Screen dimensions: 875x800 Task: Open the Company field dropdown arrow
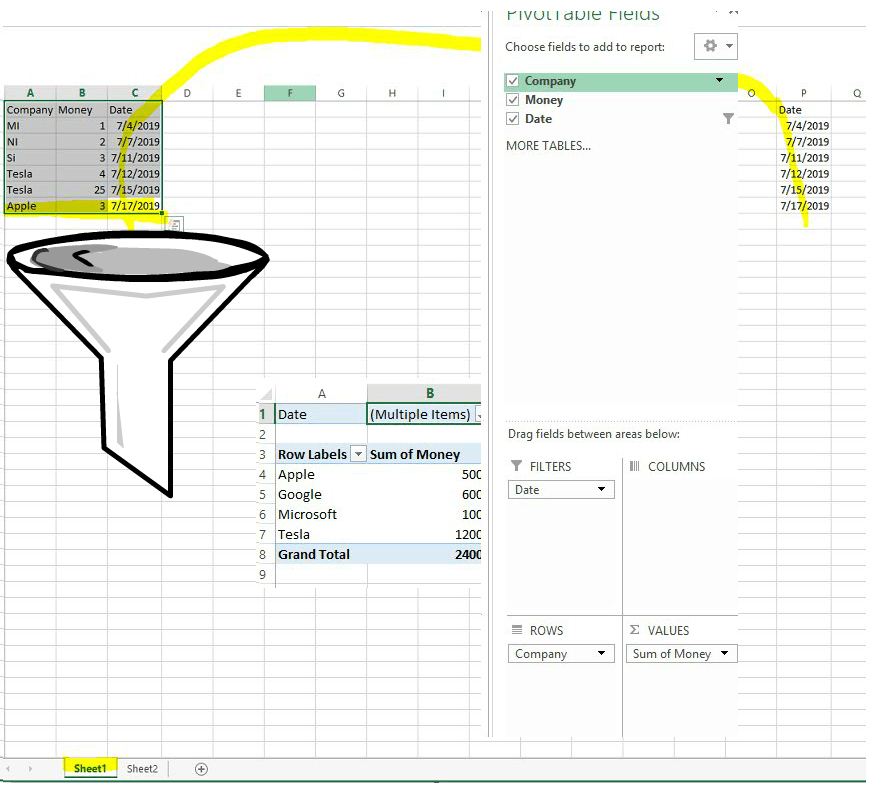point(720,81)
